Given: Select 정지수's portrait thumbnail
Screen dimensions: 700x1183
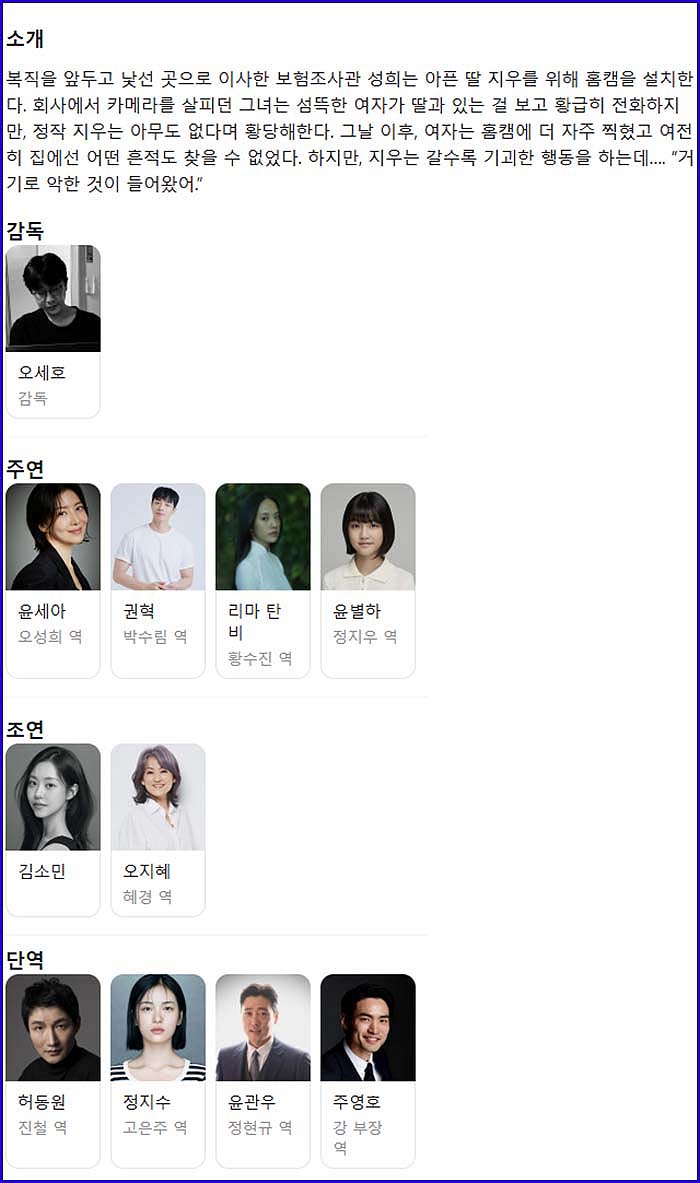Looking at the screenshot, I should click(158, 1028).
